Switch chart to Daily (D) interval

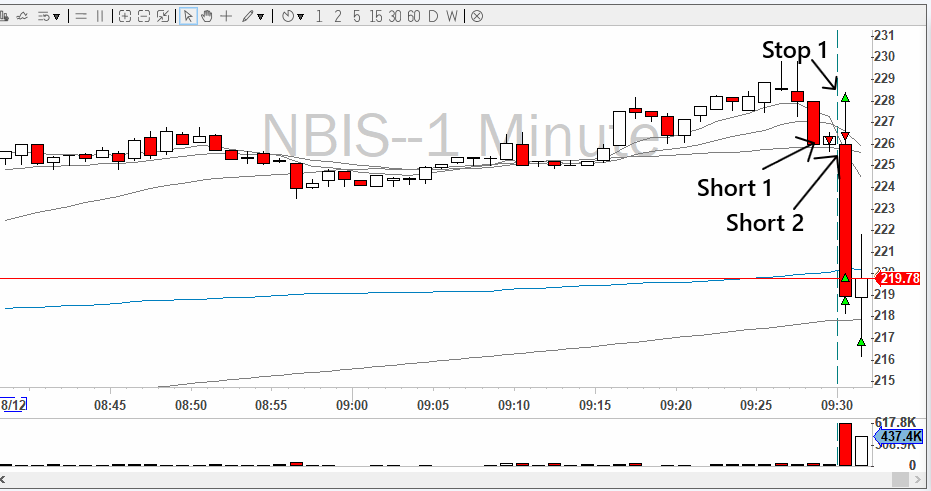pyautogui.click(x=433, y=17)
